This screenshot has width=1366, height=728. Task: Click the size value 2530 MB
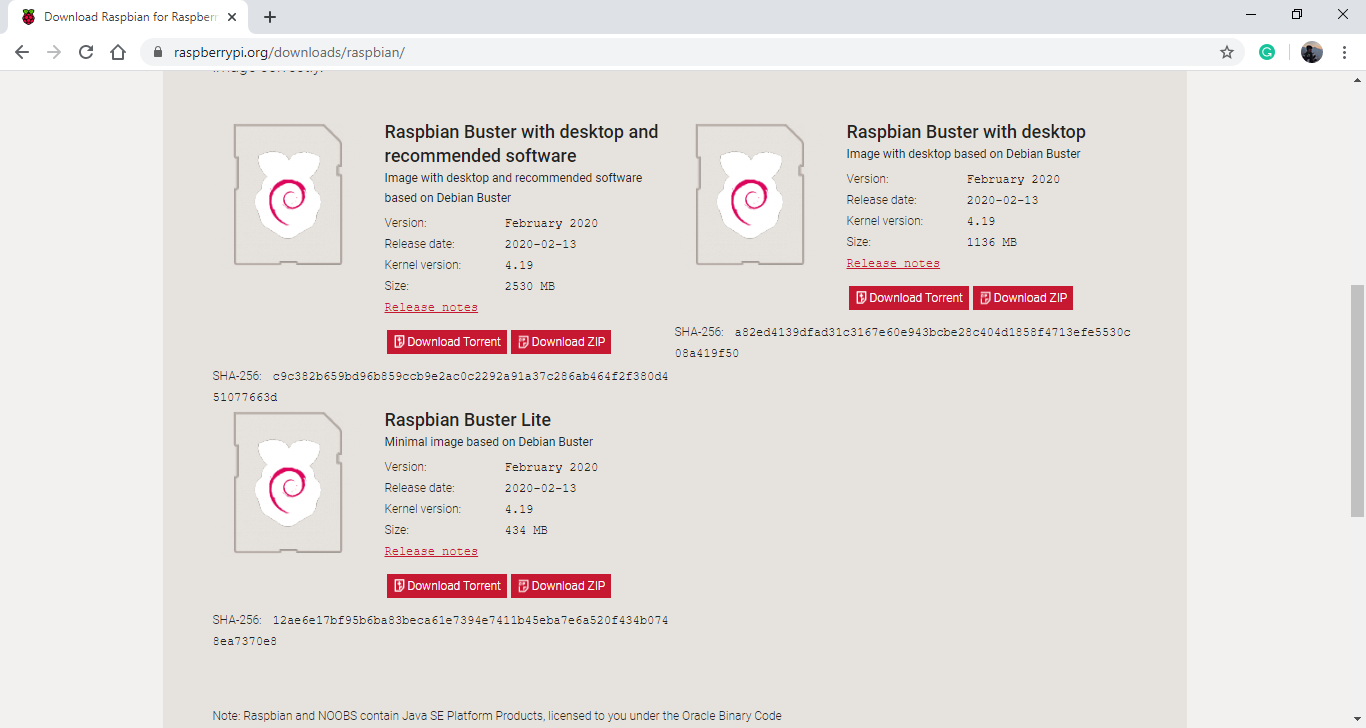[530, 286]
